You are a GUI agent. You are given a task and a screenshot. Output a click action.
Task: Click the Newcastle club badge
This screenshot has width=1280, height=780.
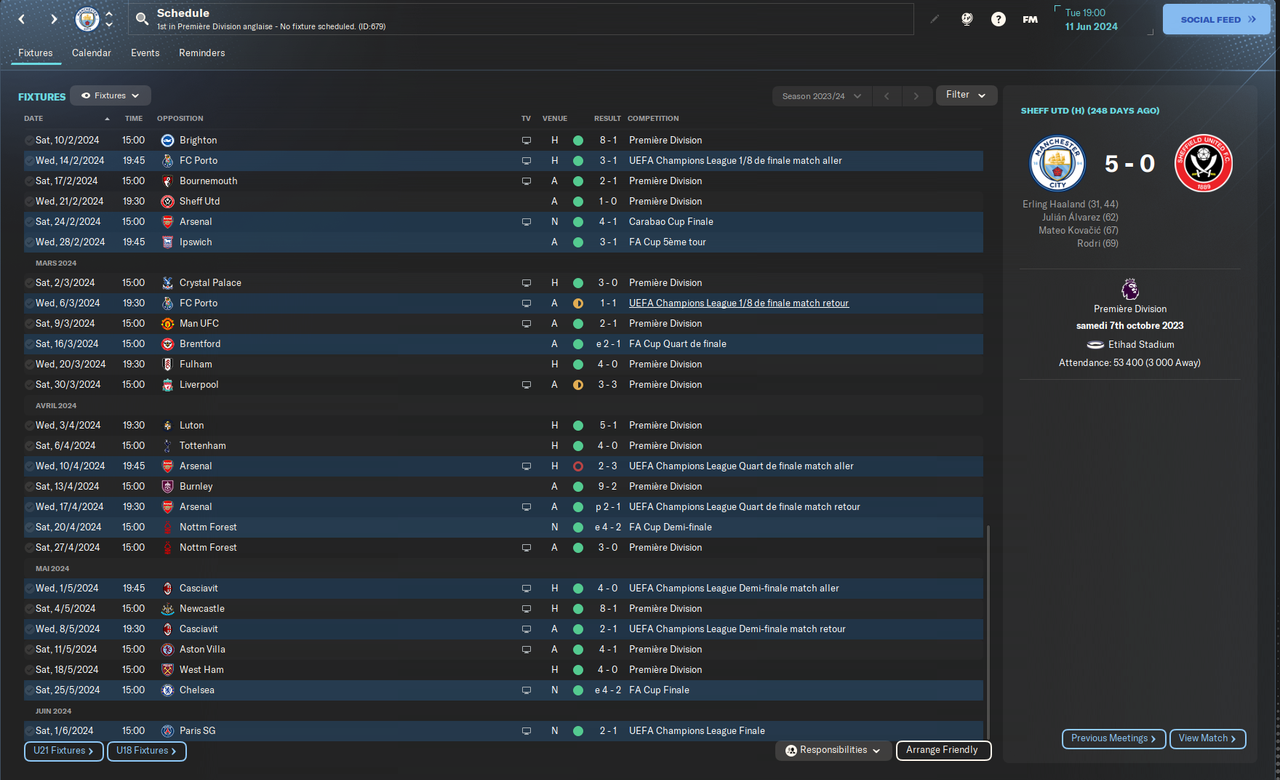pos(168,609)
